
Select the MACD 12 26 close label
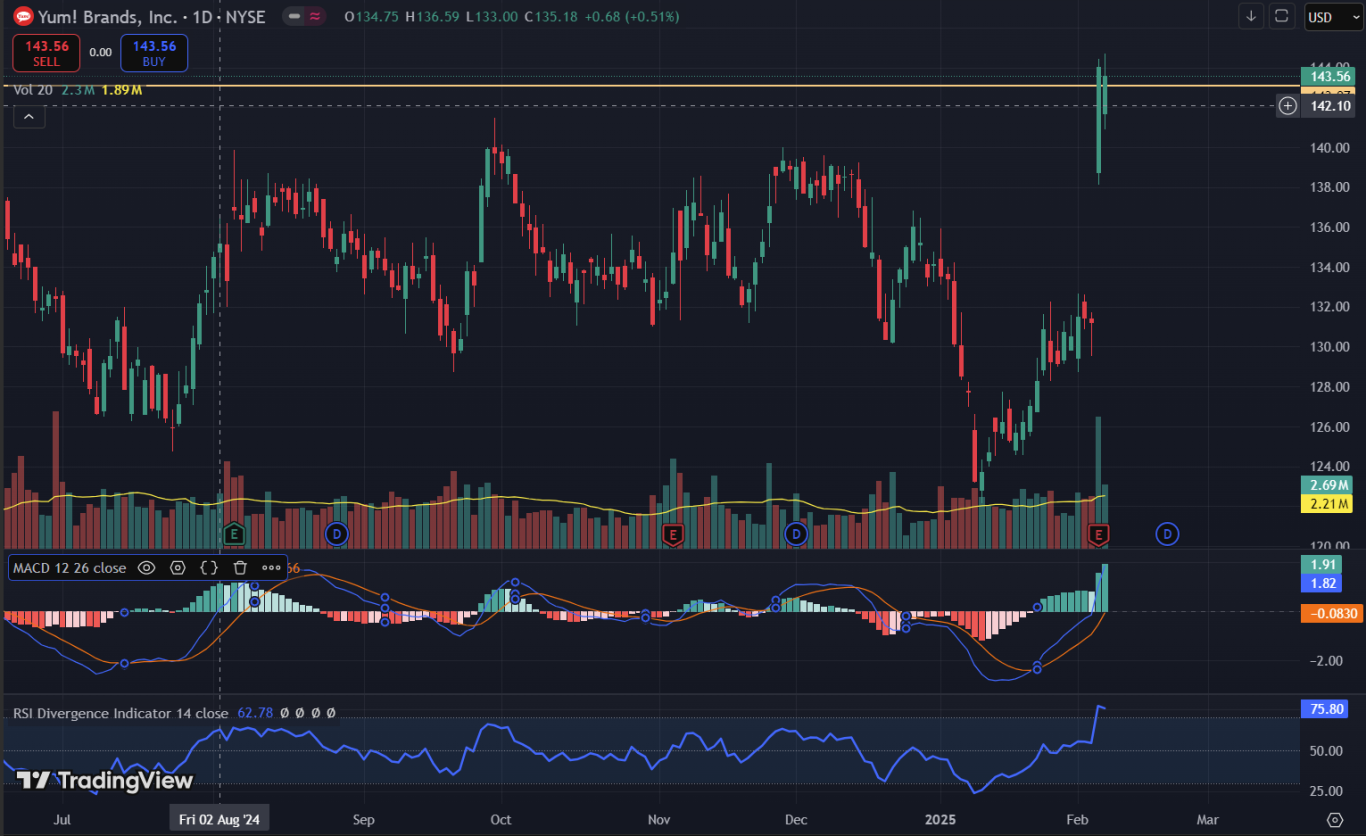tap(70, 568)
